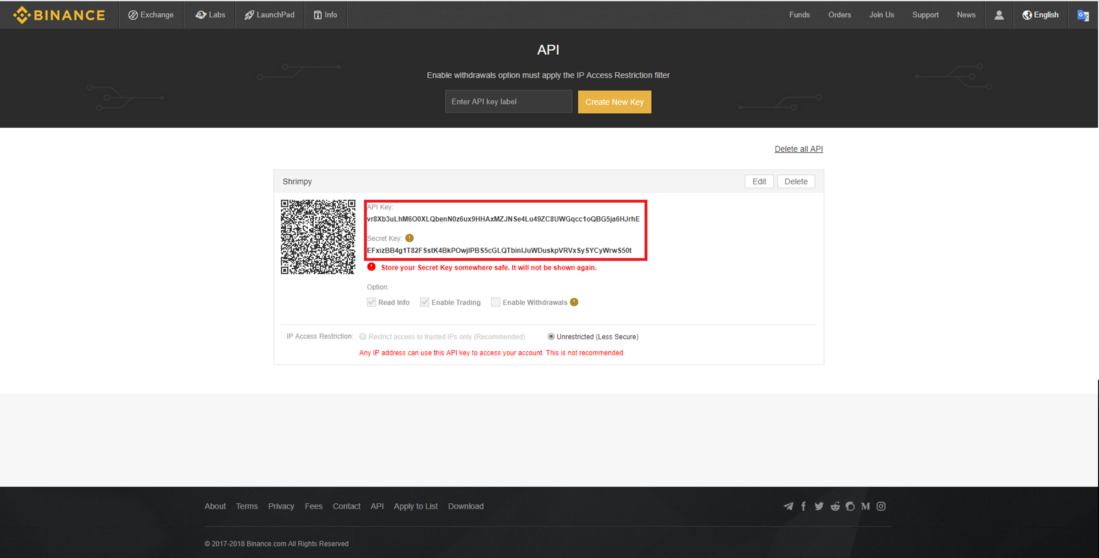Edit the Shrimpy API key
This screenshot has height=558, width=1099.
click(759, 182)
